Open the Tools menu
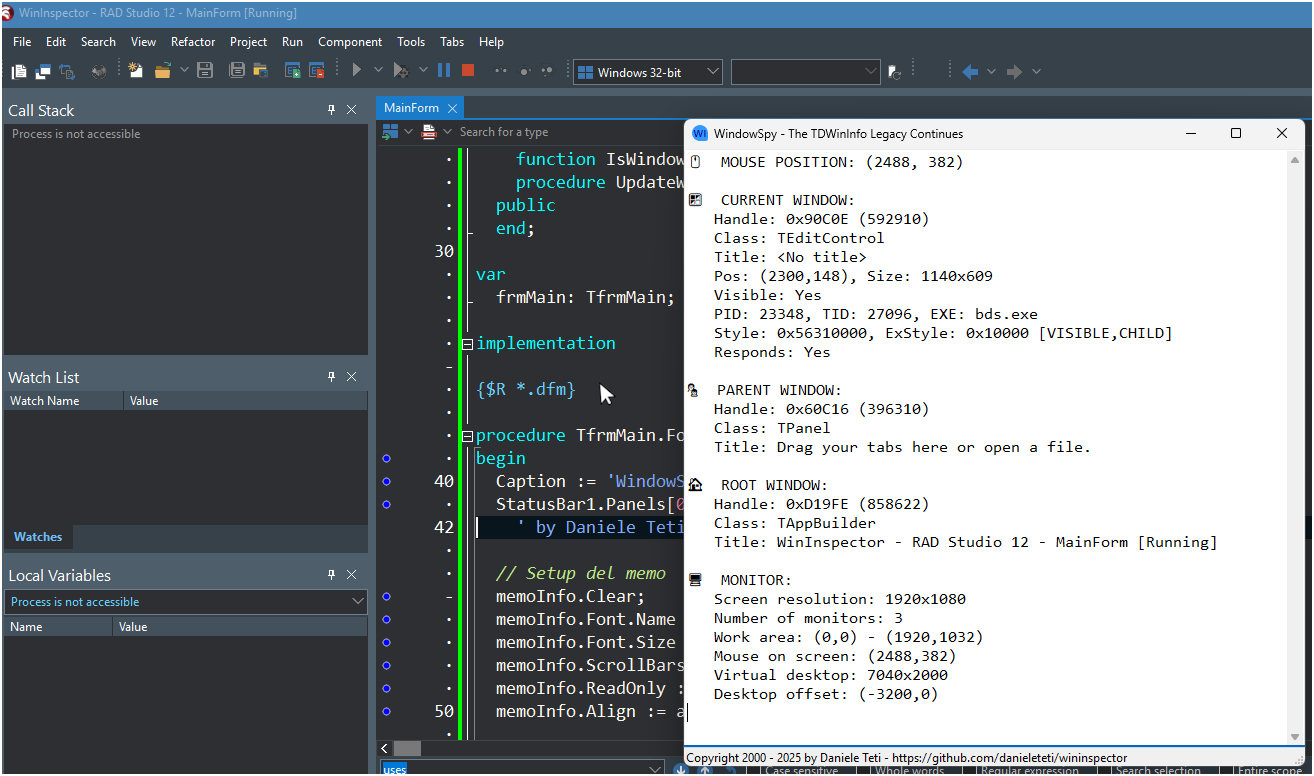 pos(411,42)
